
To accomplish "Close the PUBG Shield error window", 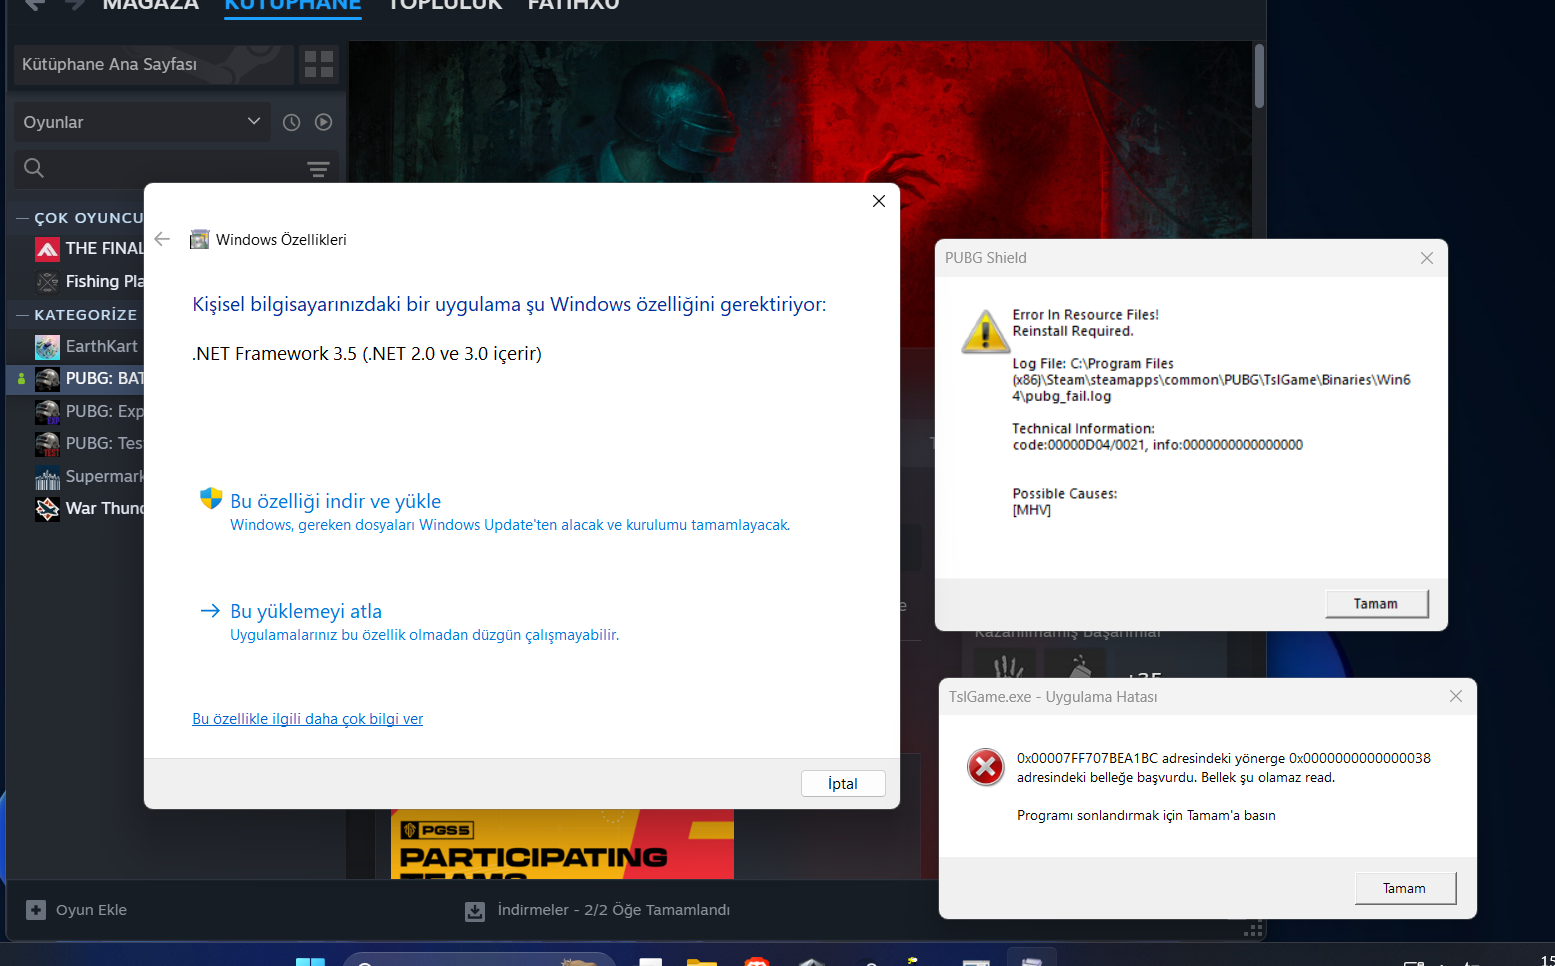I will click(x=1427, y=258).
